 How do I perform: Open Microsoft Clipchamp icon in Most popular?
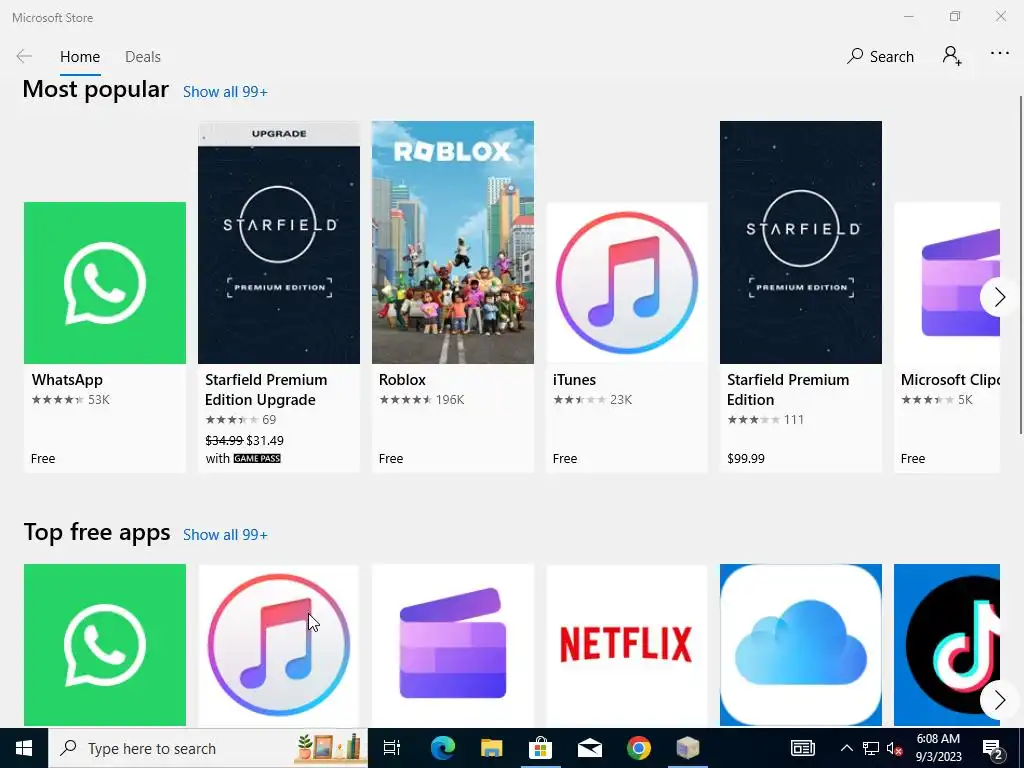tap(947, 283)
